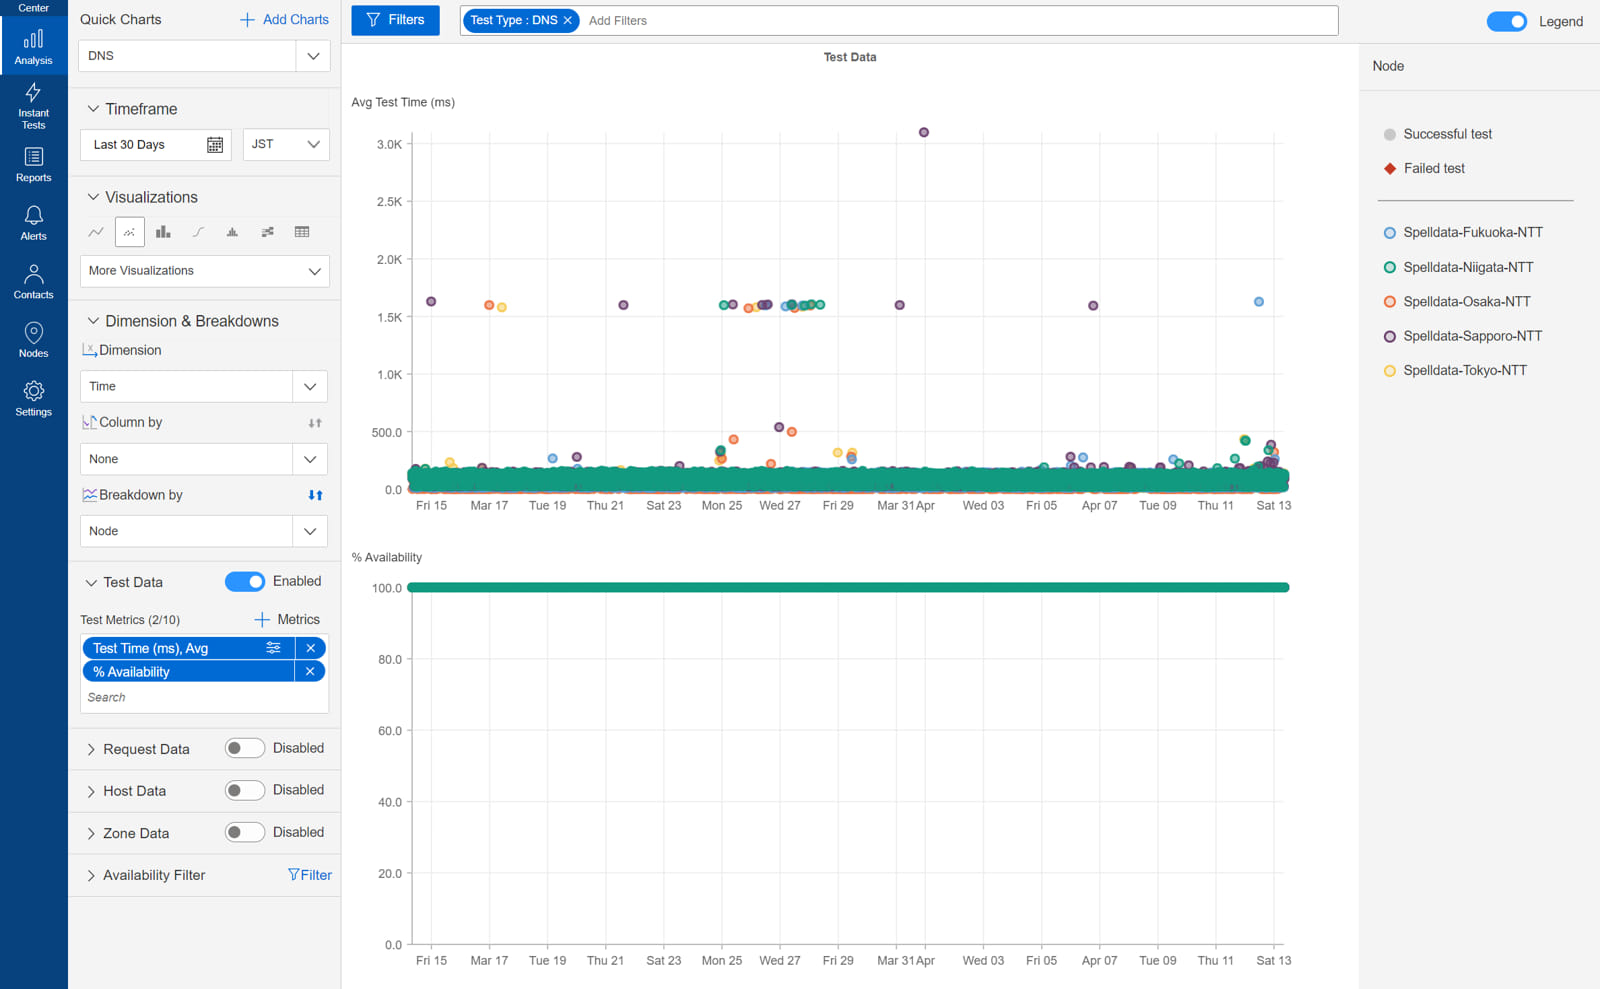Viewport: 1600px width, 989px height.
Task: Open the Alerts bell icon
Action: (x=33, y=222)
